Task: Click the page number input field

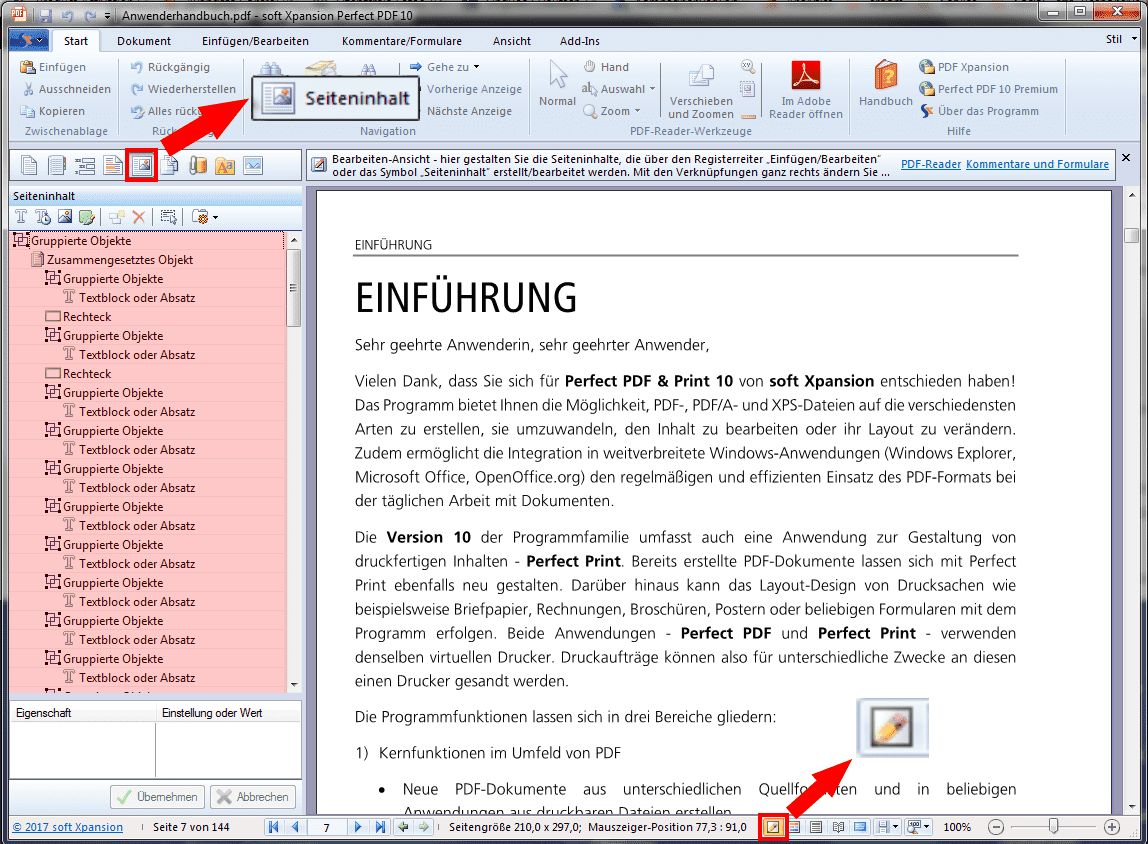Action: [x=327, y=827]
